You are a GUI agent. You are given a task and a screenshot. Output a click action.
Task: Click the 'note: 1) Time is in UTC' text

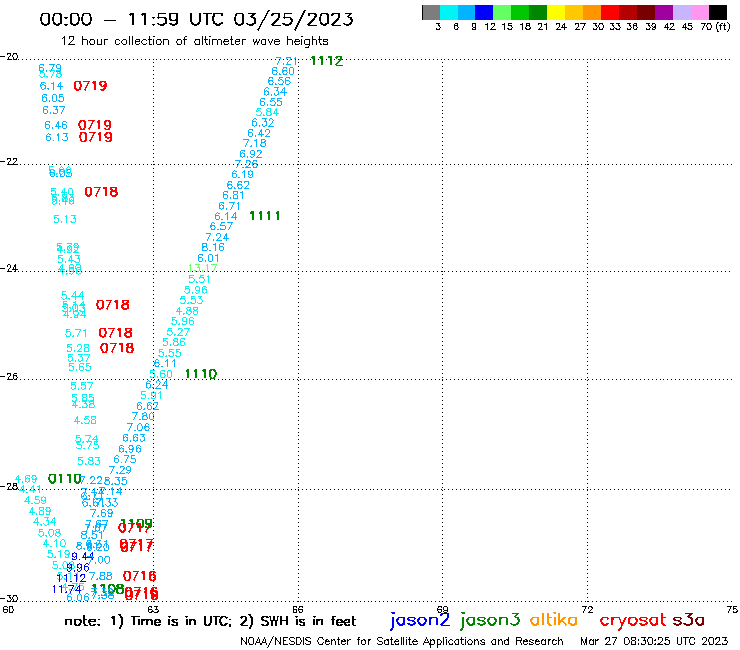pos(148,621)
